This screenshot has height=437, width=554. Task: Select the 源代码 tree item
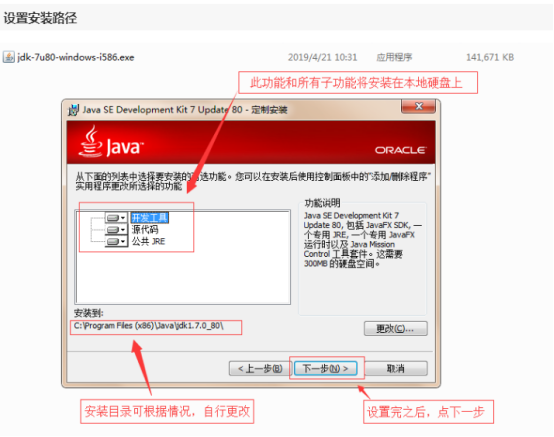click(145, 230)
